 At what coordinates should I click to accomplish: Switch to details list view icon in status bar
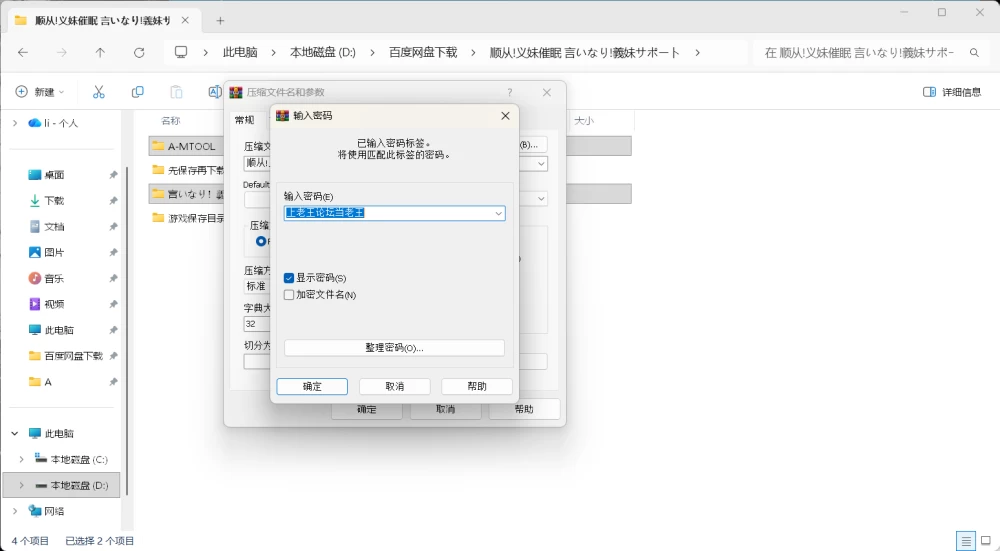coord(966,541)
